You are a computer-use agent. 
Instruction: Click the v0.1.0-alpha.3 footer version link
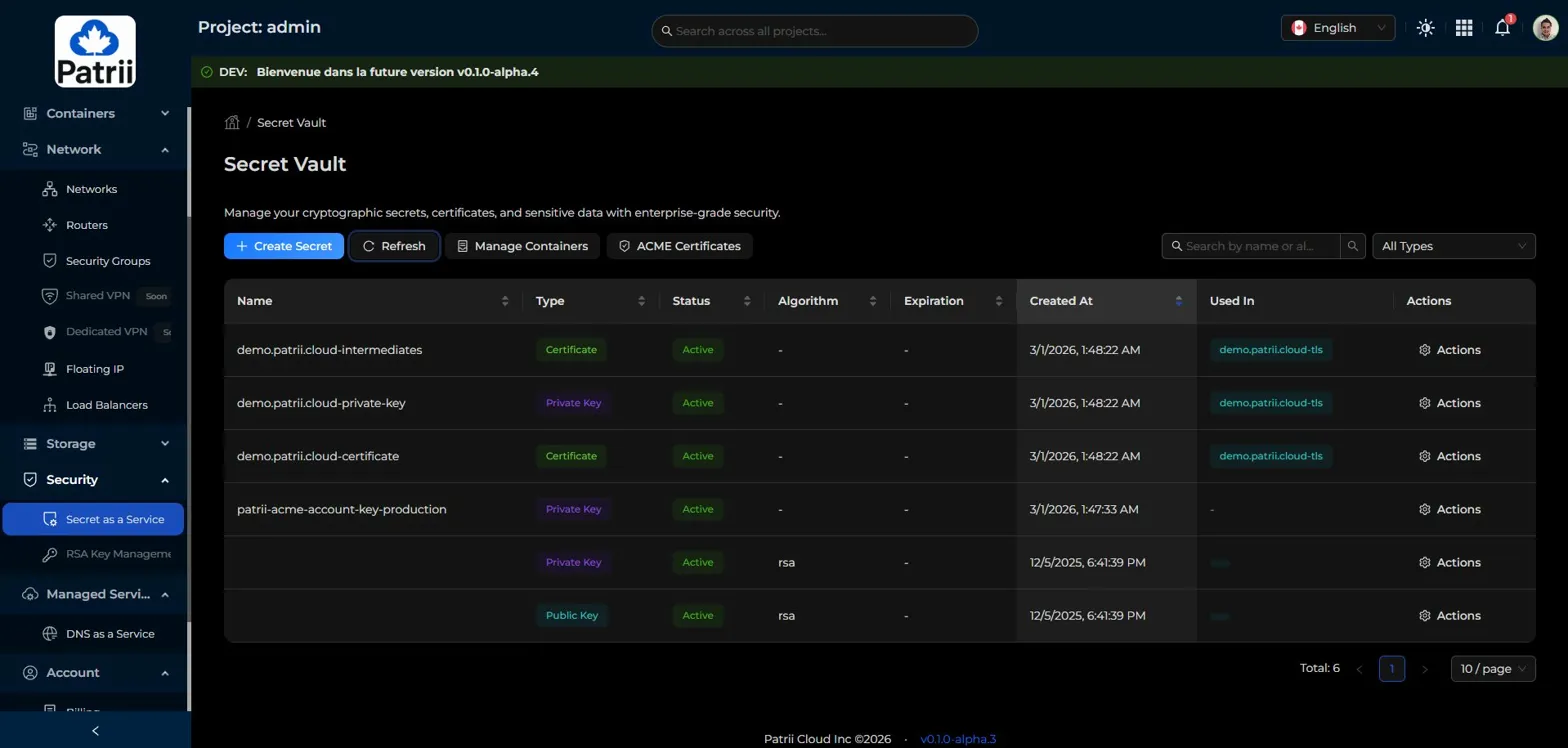[958, 739]
